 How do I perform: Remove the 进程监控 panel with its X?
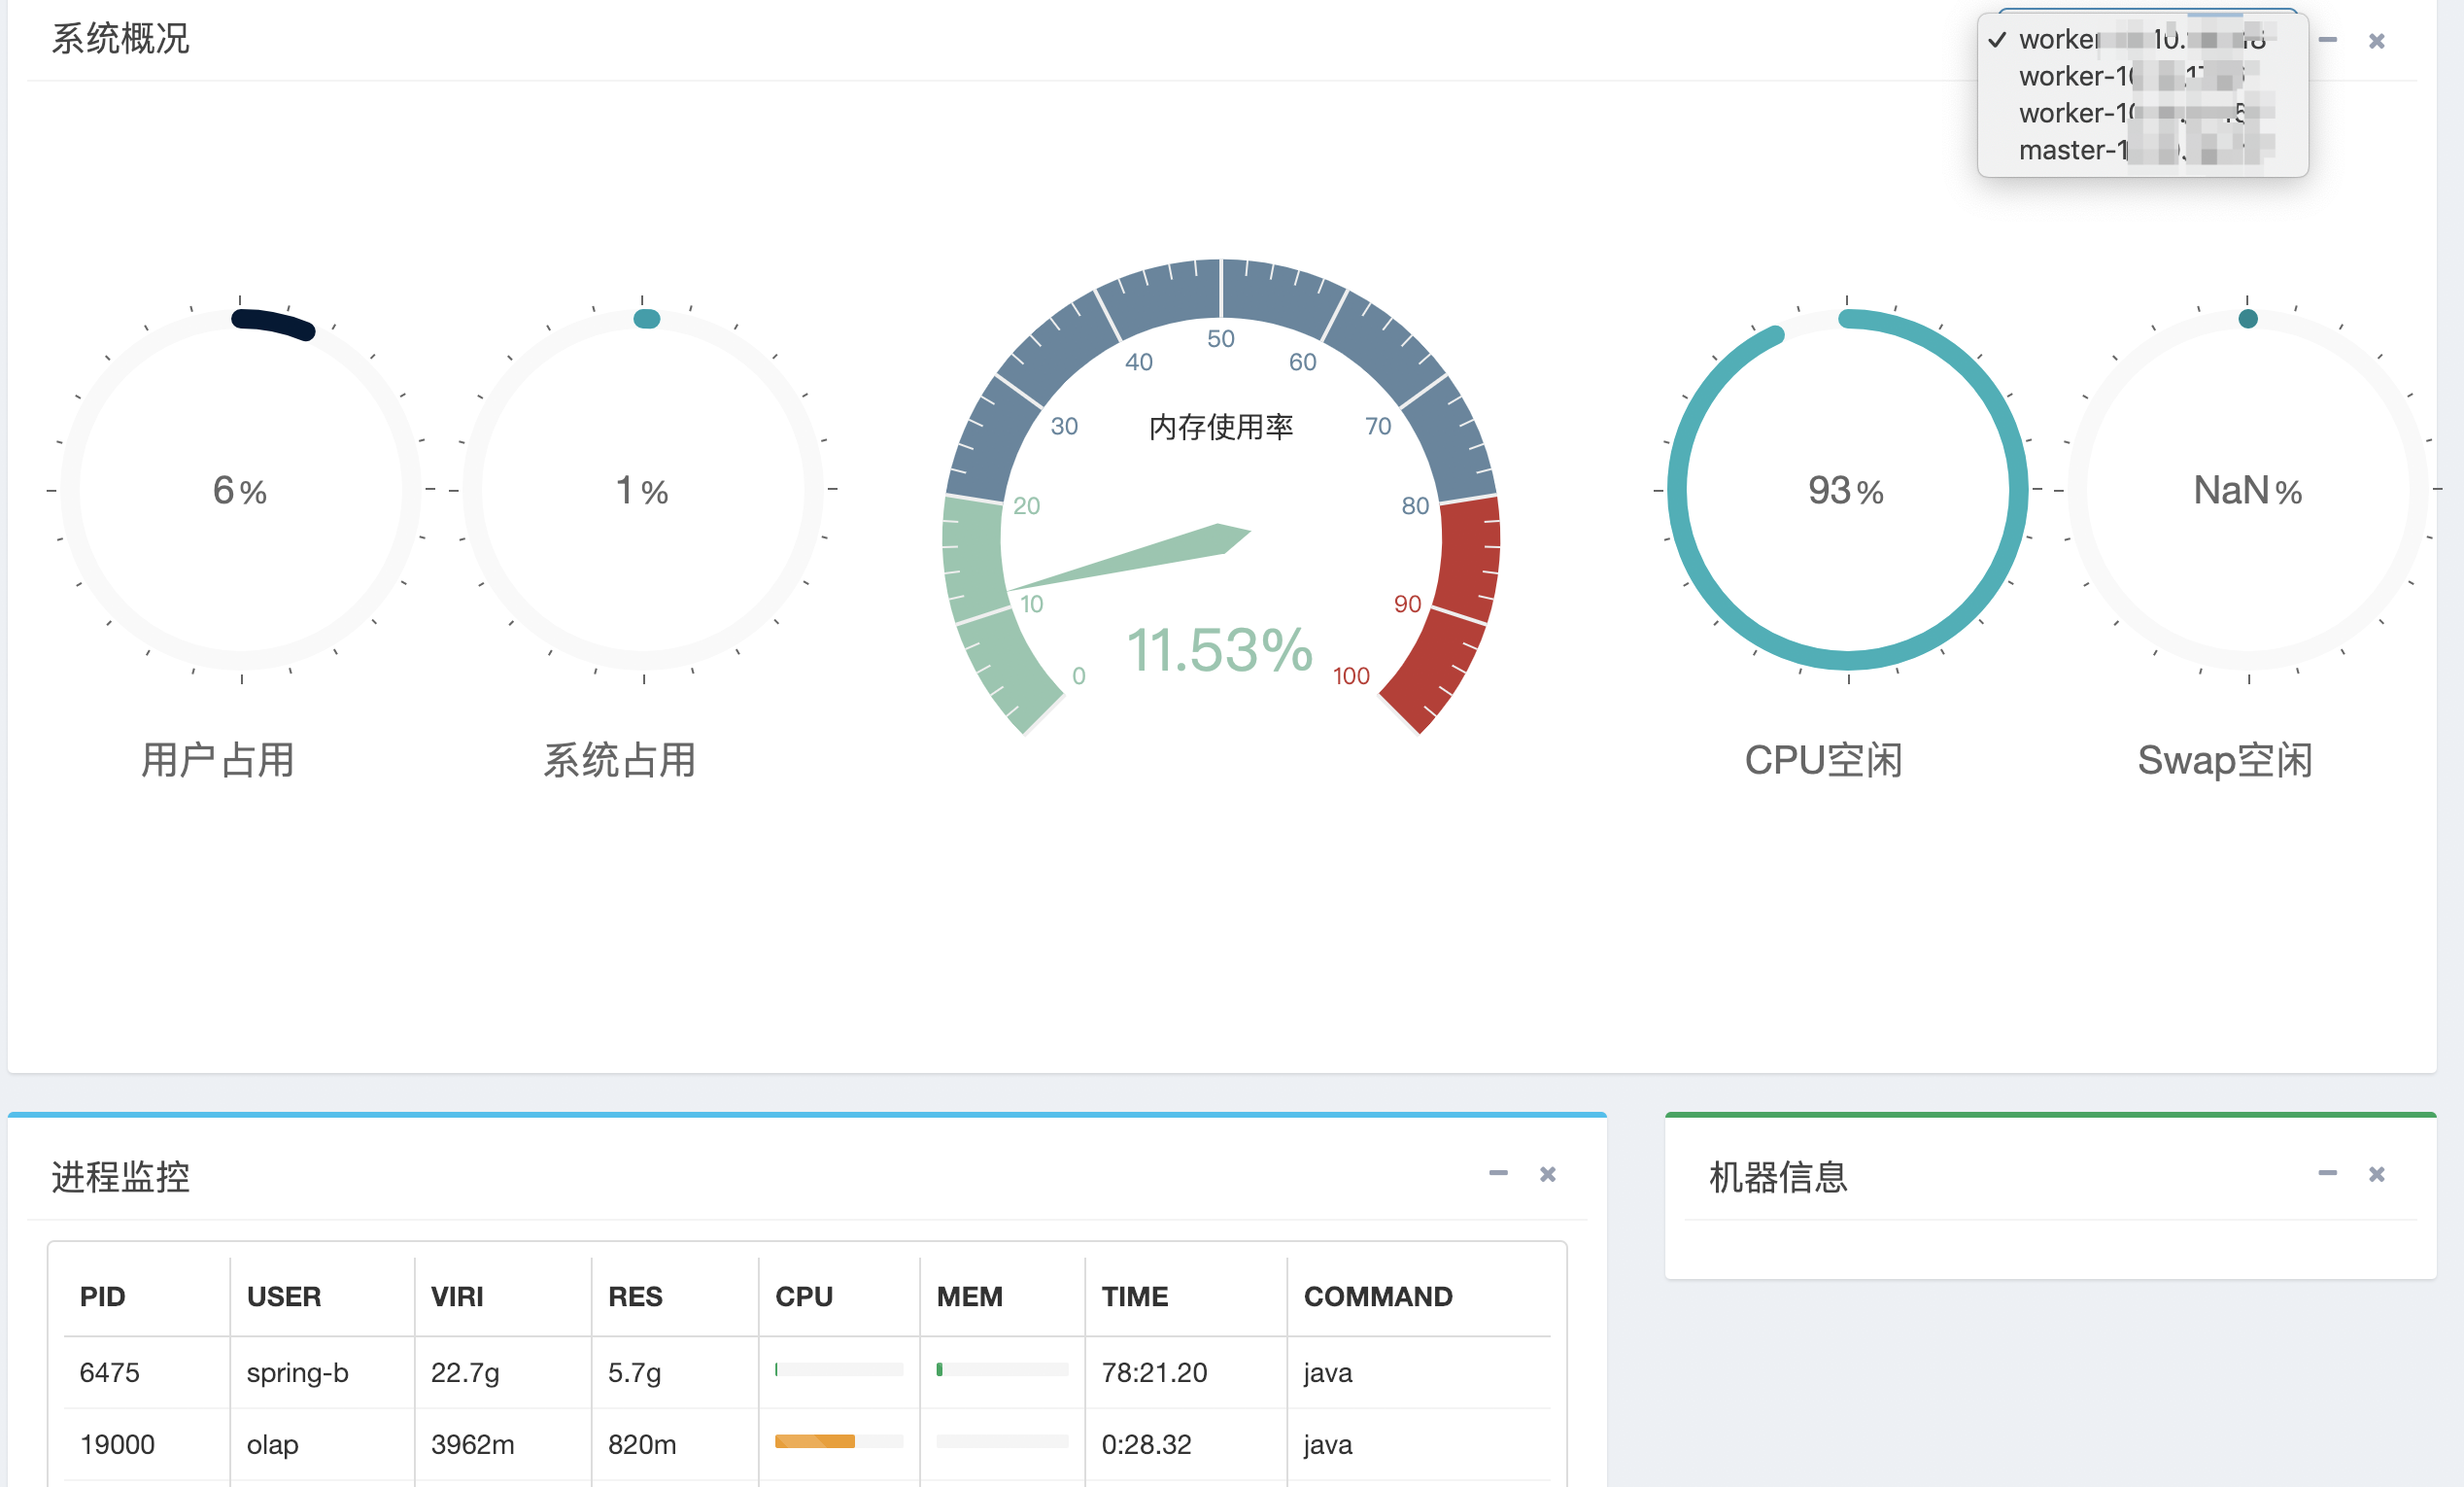click(1547, 1174)
